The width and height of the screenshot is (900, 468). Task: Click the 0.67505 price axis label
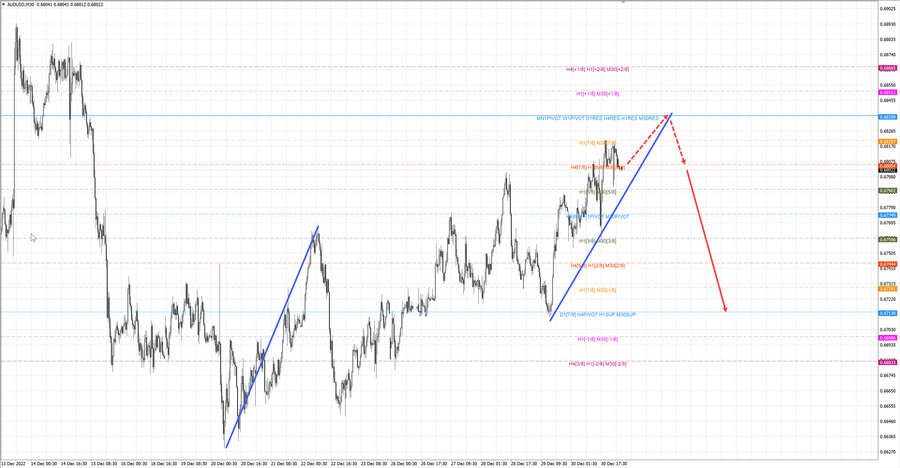click(x=888, y=253)
